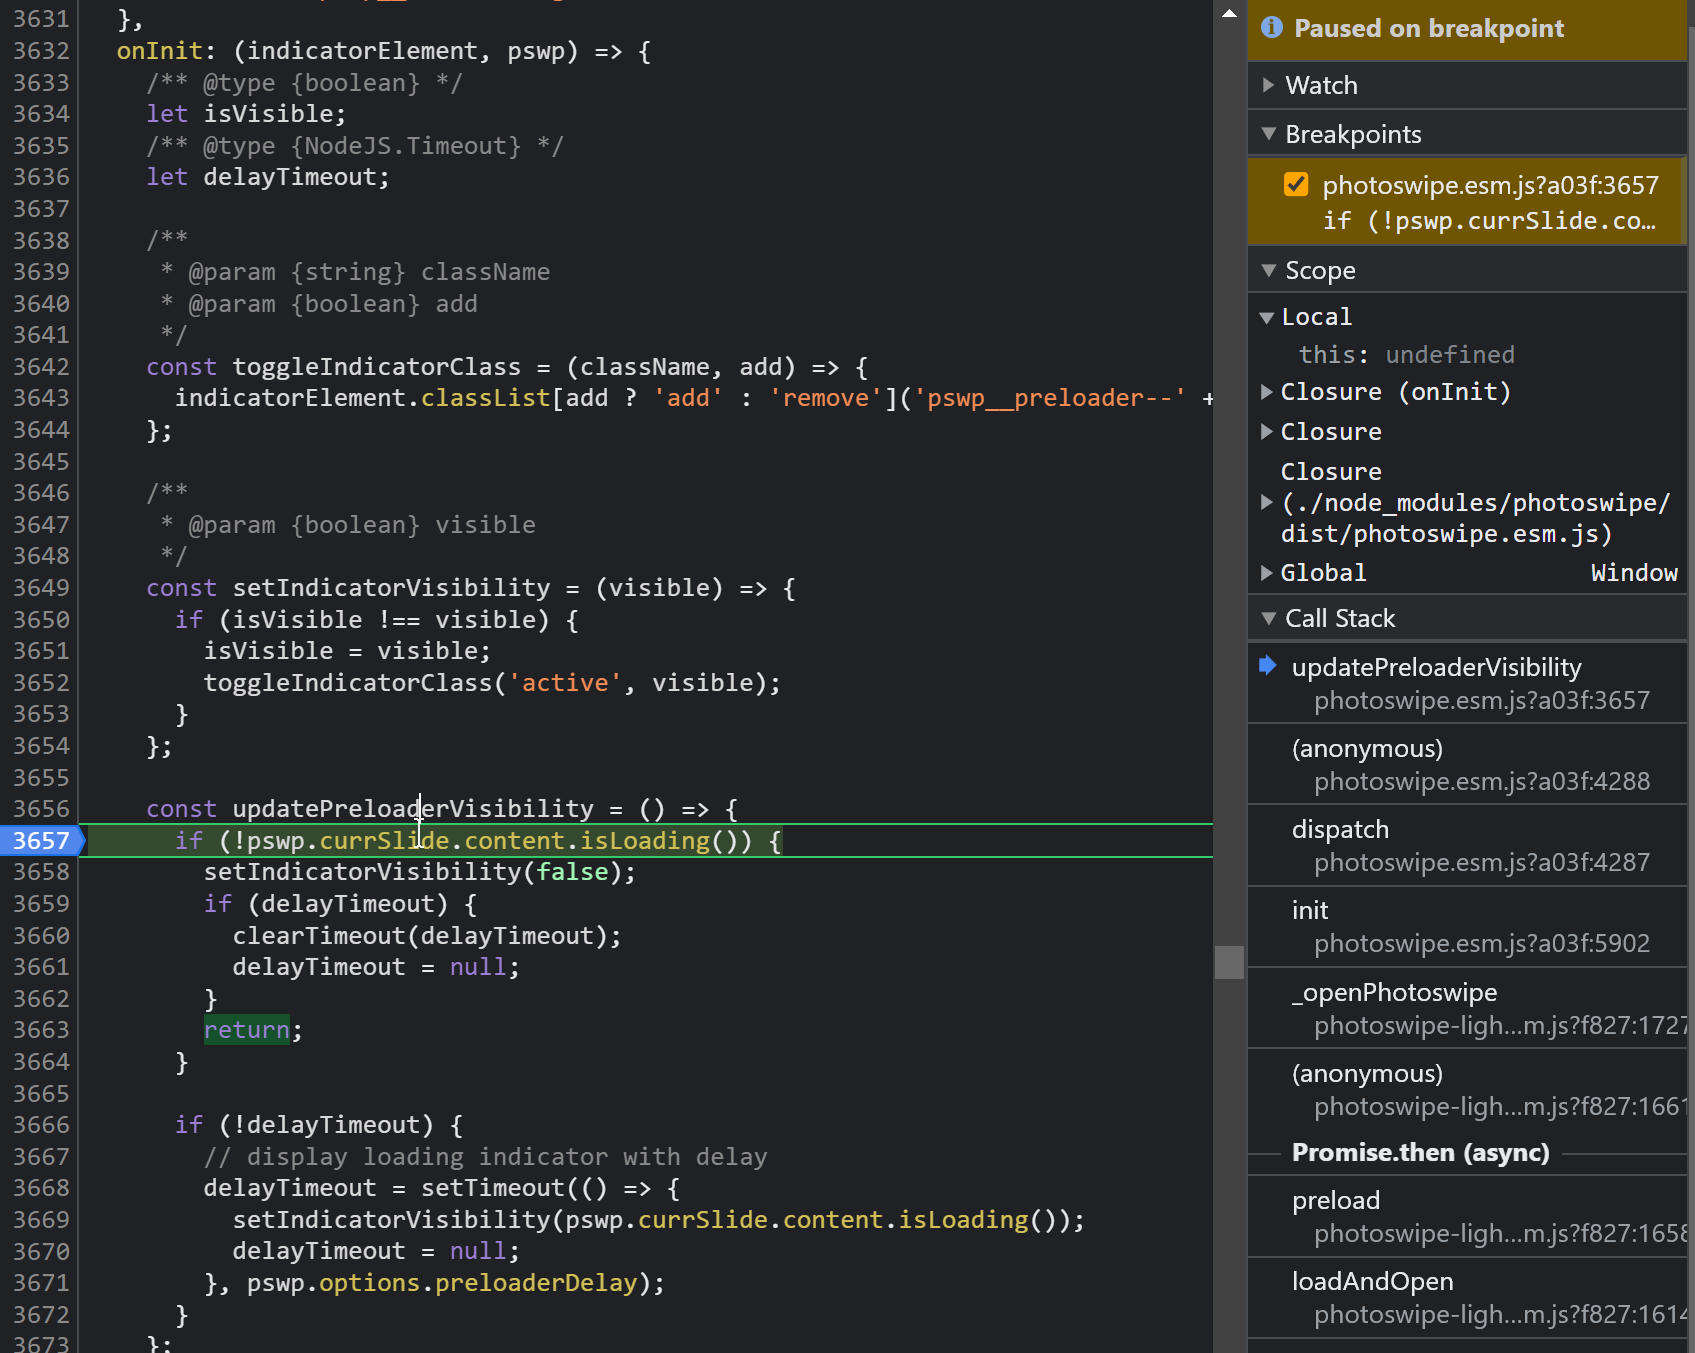Expand the Closure (onInit) scope
Screen dimensions: 1695x1353
(1267, 391)
